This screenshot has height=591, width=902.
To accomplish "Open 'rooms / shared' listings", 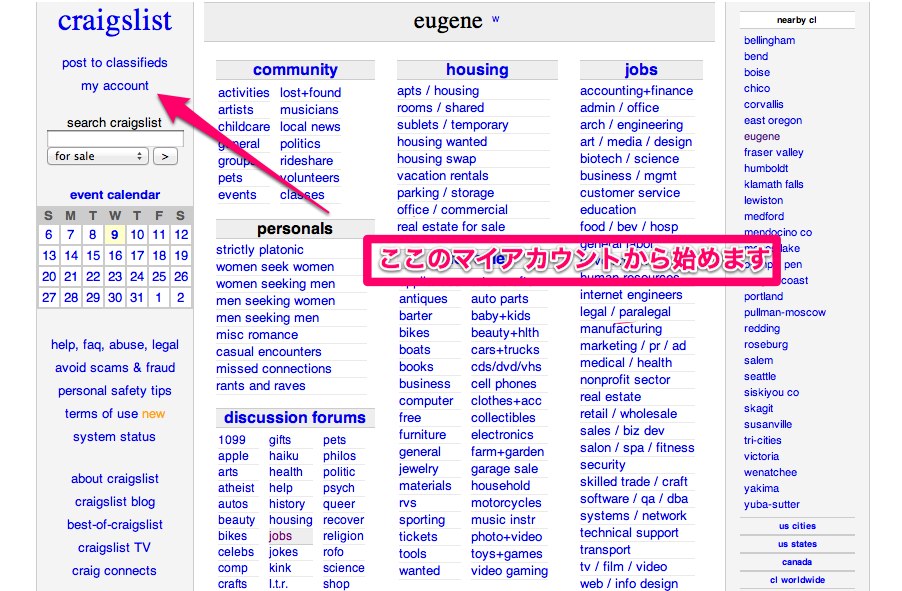I will 440,108.
